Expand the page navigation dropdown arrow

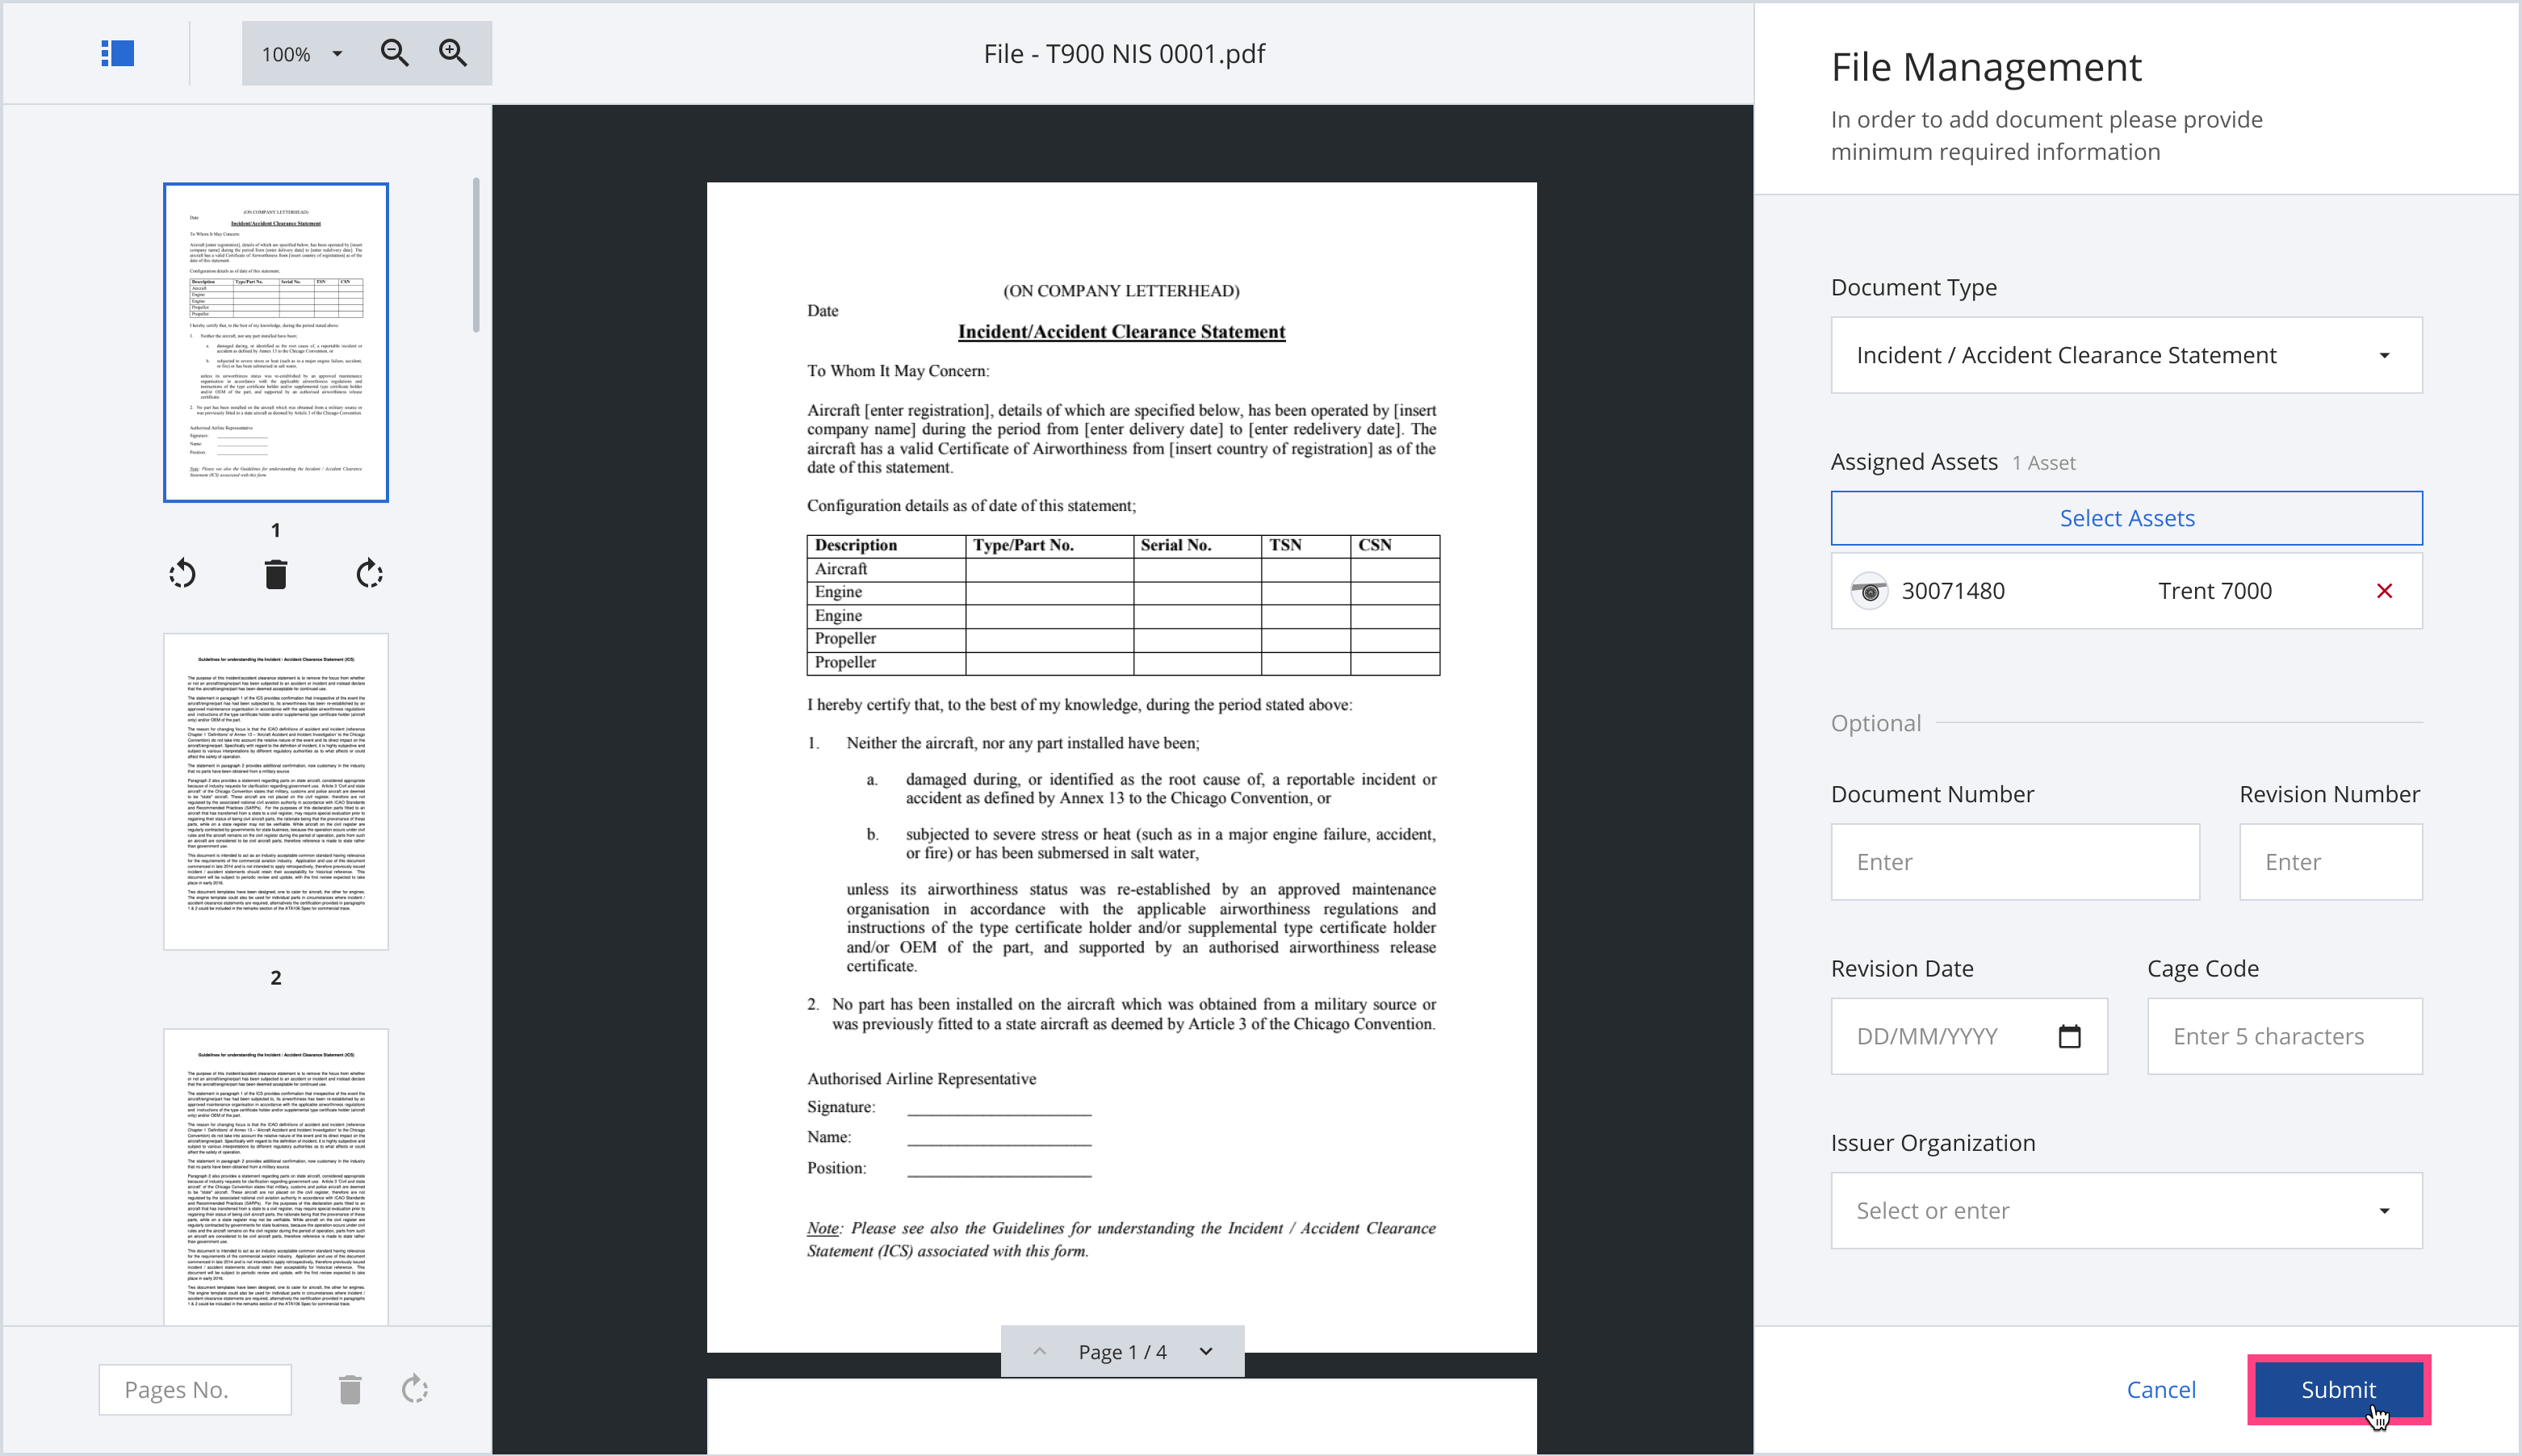coord(1206,1352)
